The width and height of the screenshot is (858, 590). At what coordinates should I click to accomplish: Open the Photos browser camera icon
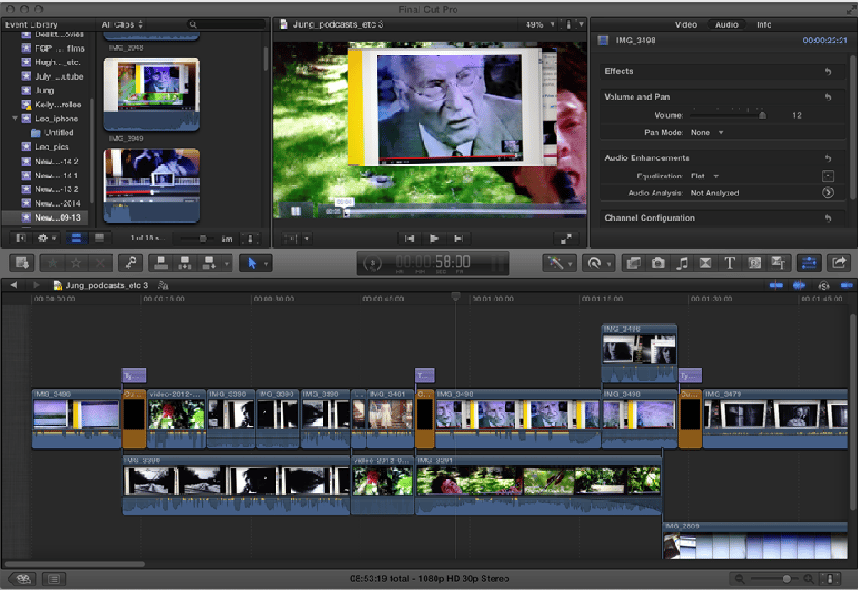(658, 263)
